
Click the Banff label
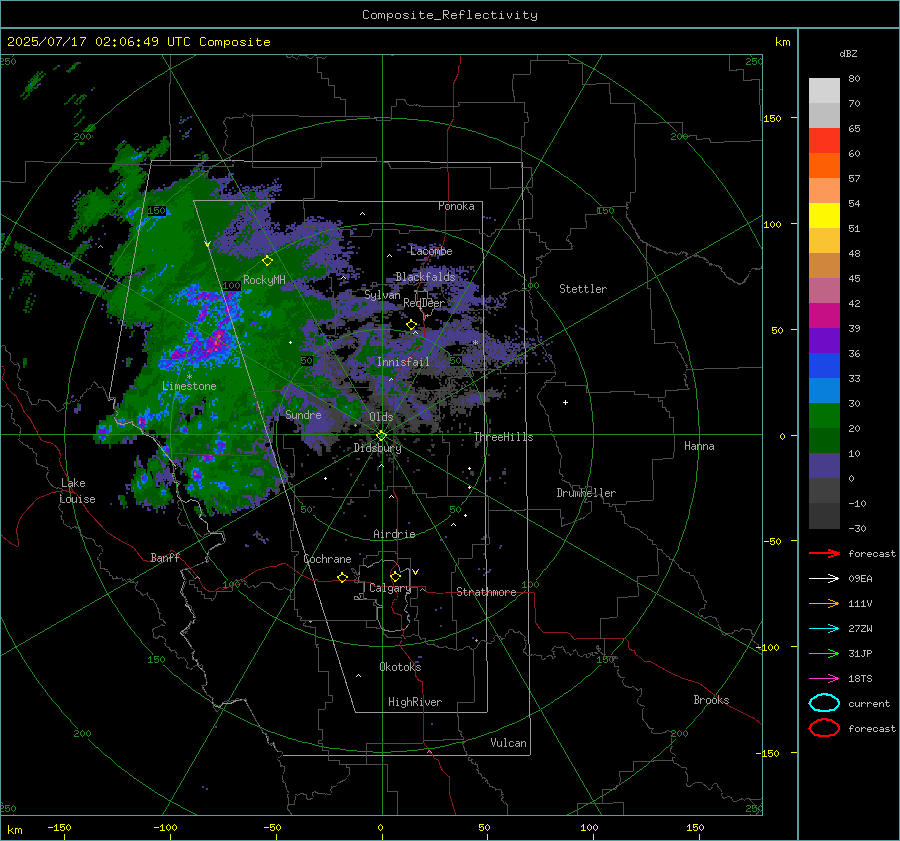coord(165,557)
